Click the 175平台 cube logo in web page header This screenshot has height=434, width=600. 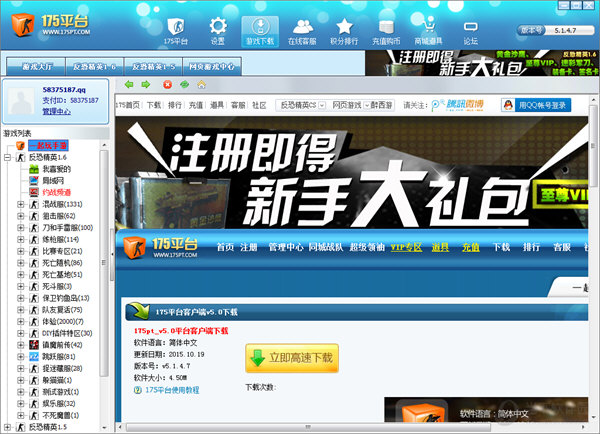[134, 247]
